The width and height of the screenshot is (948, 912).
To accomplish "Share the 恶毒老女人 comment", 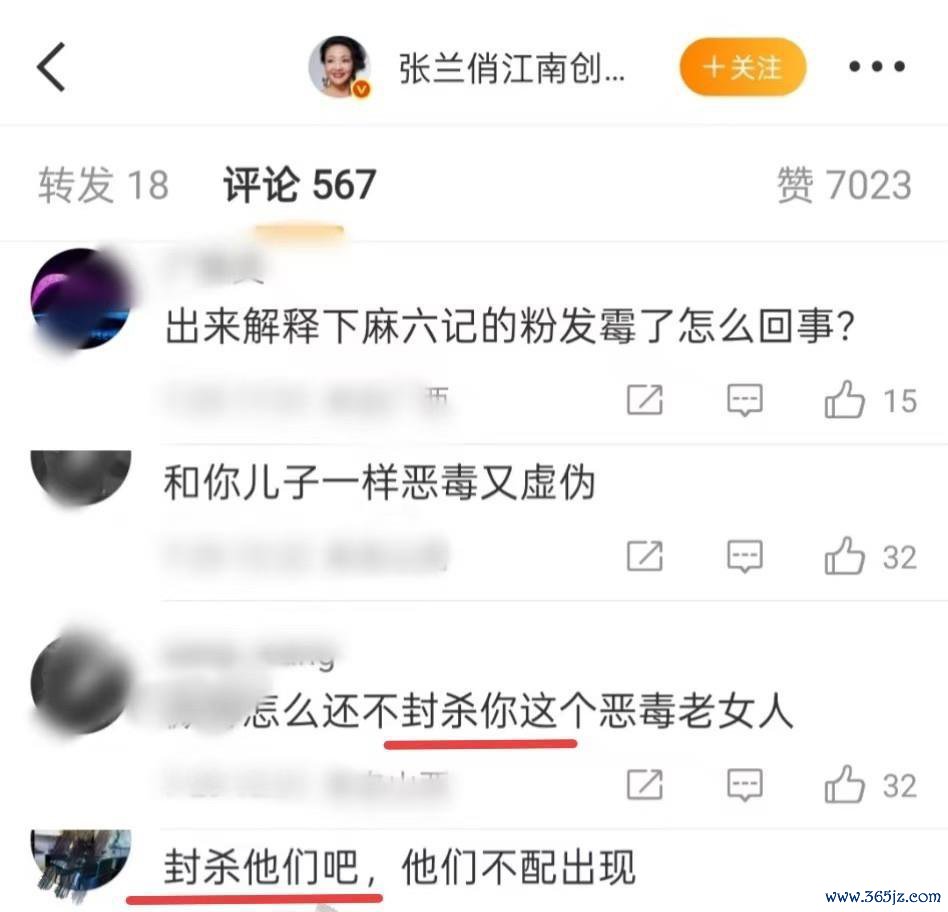I will pos(644,785).
